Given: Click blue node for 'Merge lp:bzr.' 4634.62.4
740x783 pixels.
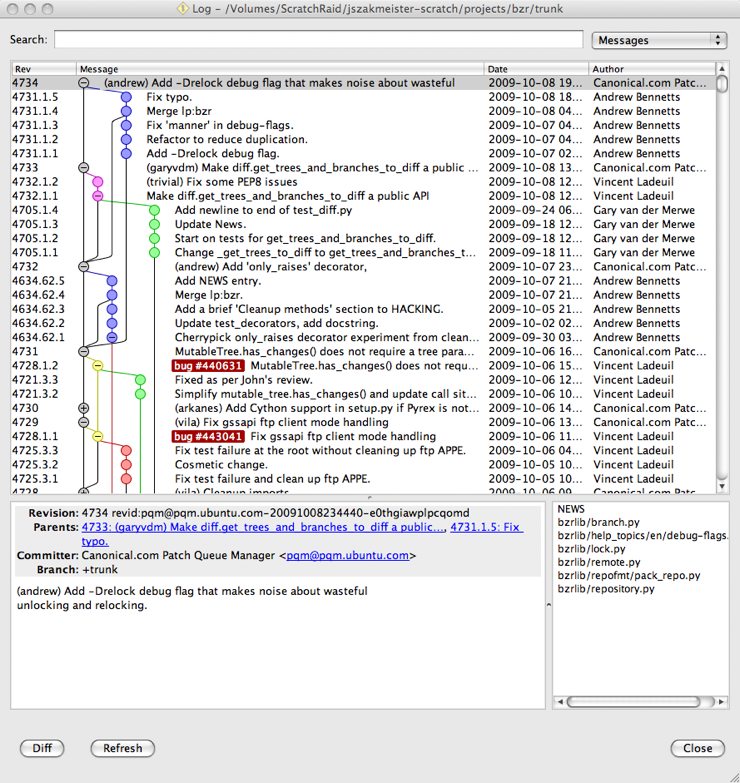Looking at the screenshot, I should 112,295.
